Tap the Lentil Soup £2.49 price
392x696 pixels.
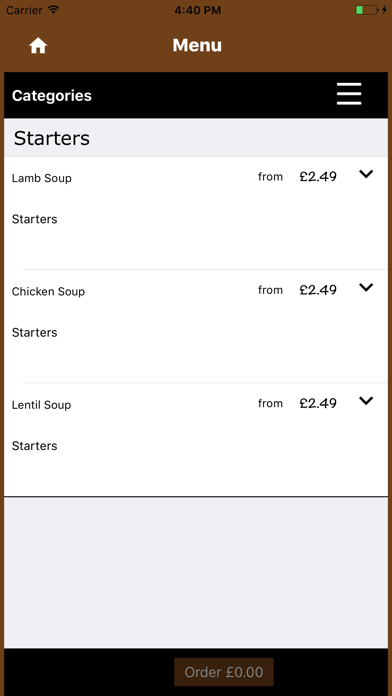click(318, 403)
